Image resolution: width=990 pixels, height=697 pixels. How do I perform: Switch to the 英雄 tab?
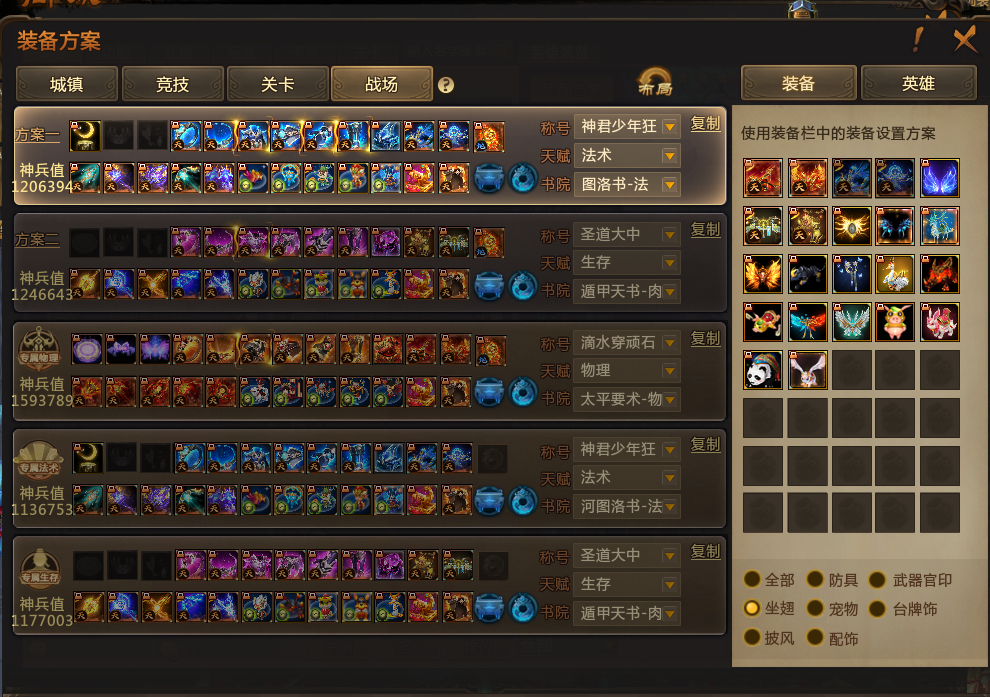click(919, 83)
